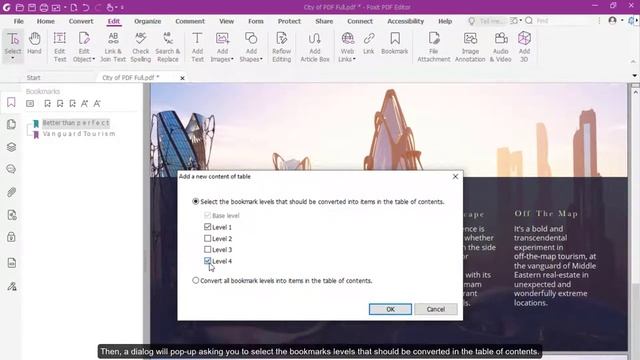The width and height of the screenshot is (640, 360).
Task: Click the greyed Base level checkbox
Action: (207, 215)
